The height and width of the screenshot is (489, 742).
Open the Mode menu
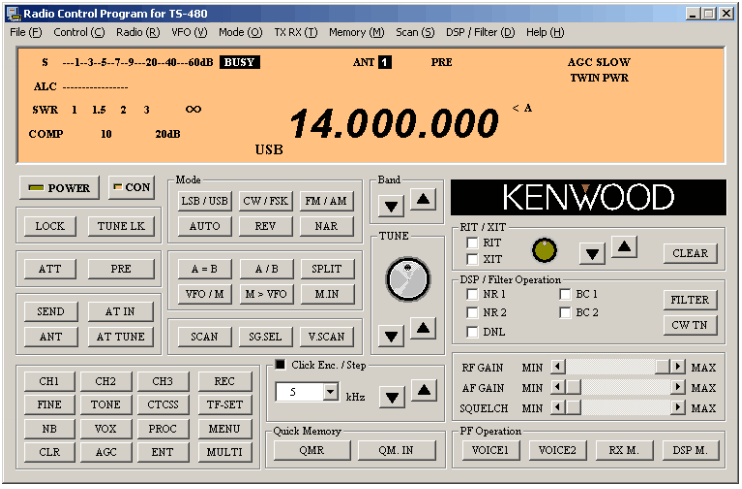pos(240,32)
